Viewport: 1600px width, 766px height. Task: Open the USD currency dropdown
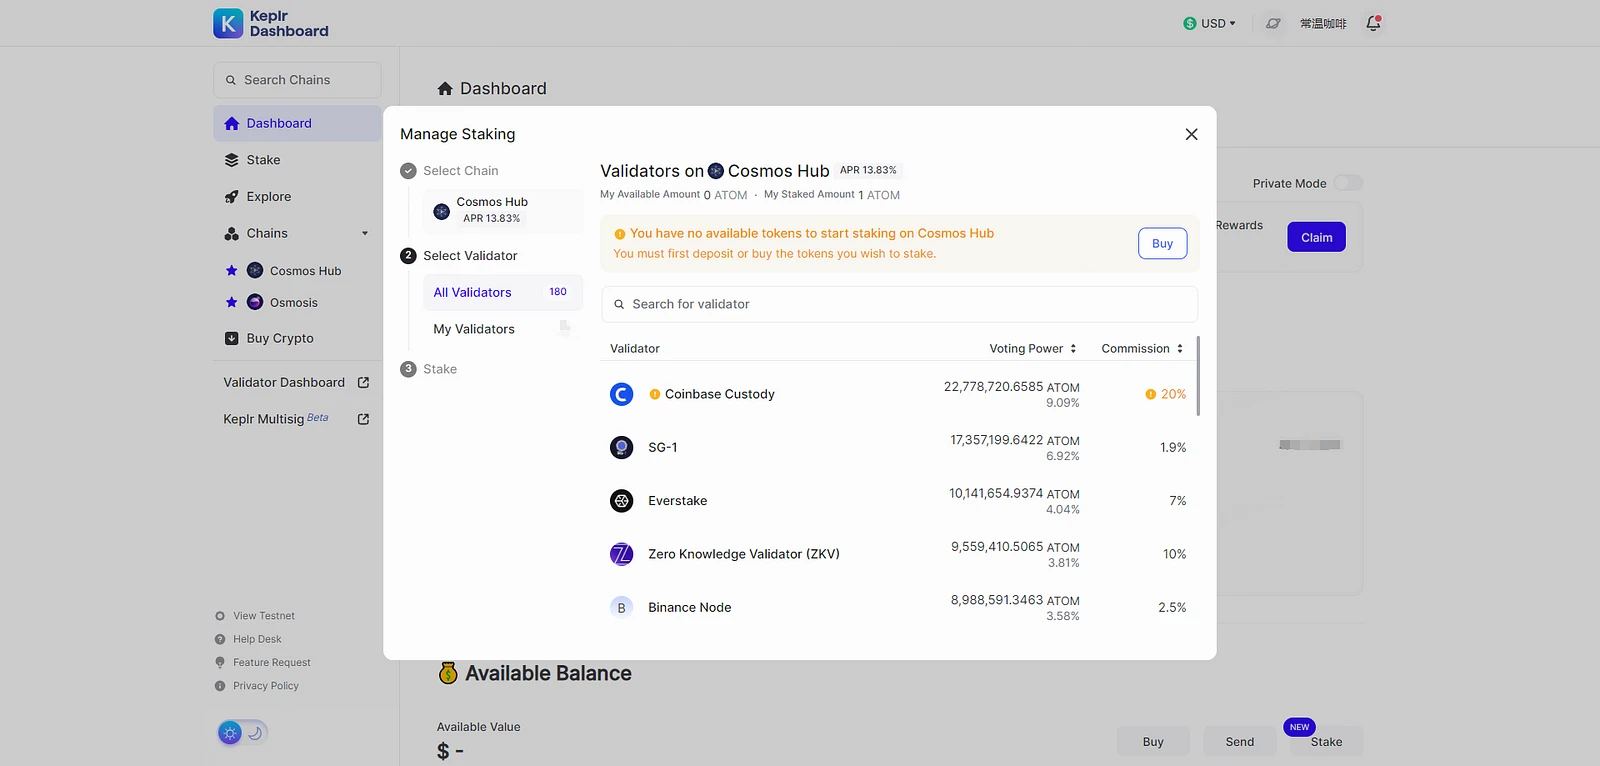click(1209, 23)
